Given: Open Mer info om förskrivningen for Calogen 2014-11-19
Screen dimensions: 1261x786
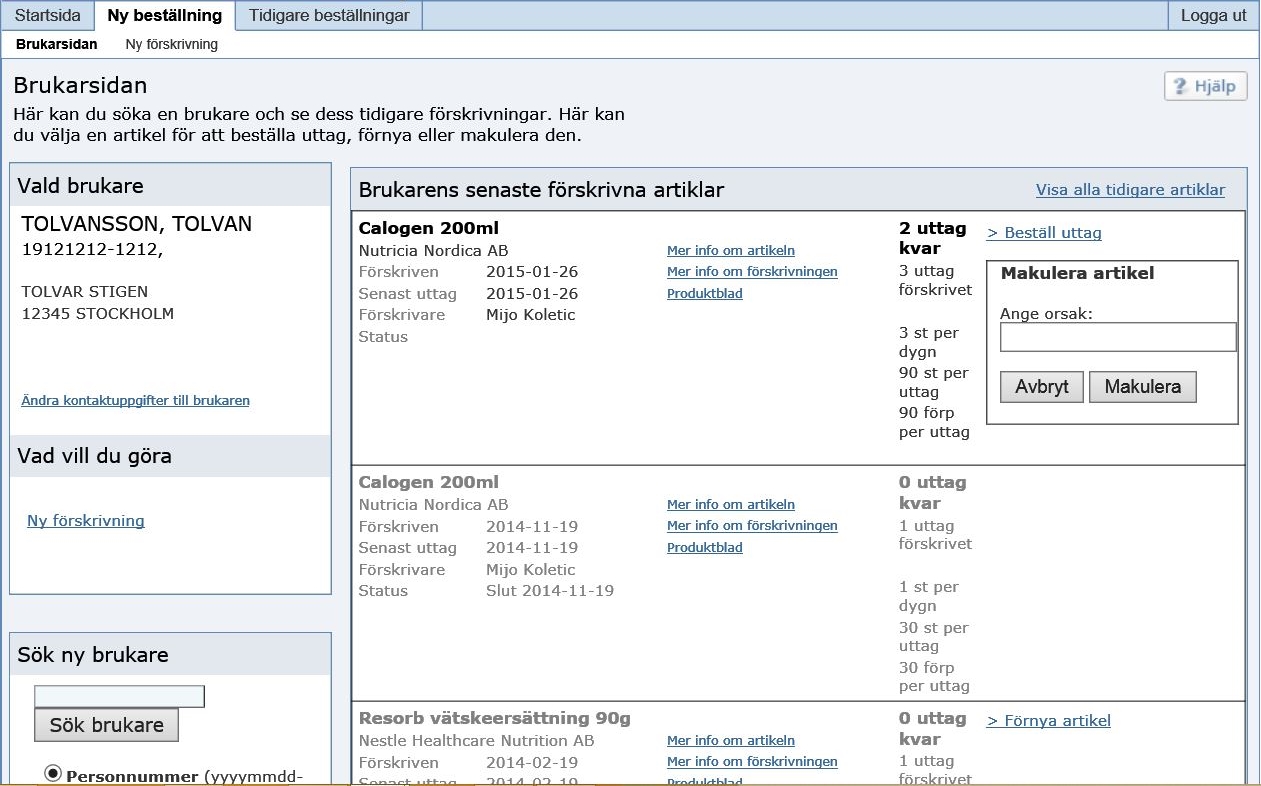Looking at the screenshot, I should pyautogui.click(x=752, y=526).
